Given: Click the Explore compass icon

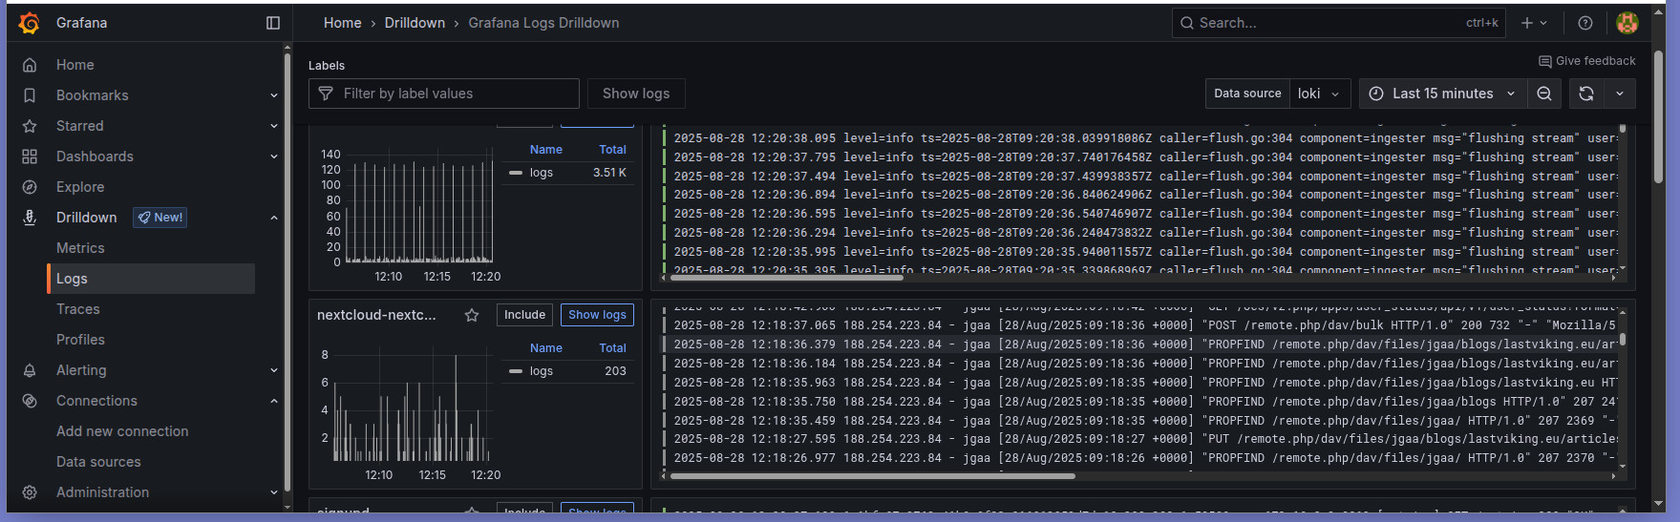Looking at the screenshot, I should [x=30, y=187].
